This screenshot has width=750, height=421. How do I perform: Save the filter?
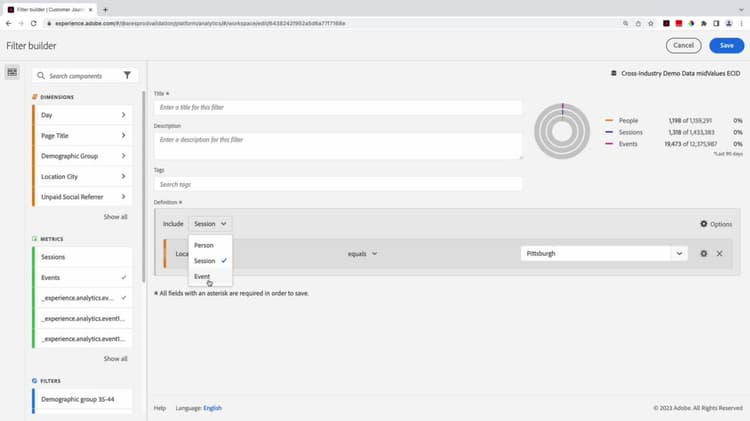(727, 45)
